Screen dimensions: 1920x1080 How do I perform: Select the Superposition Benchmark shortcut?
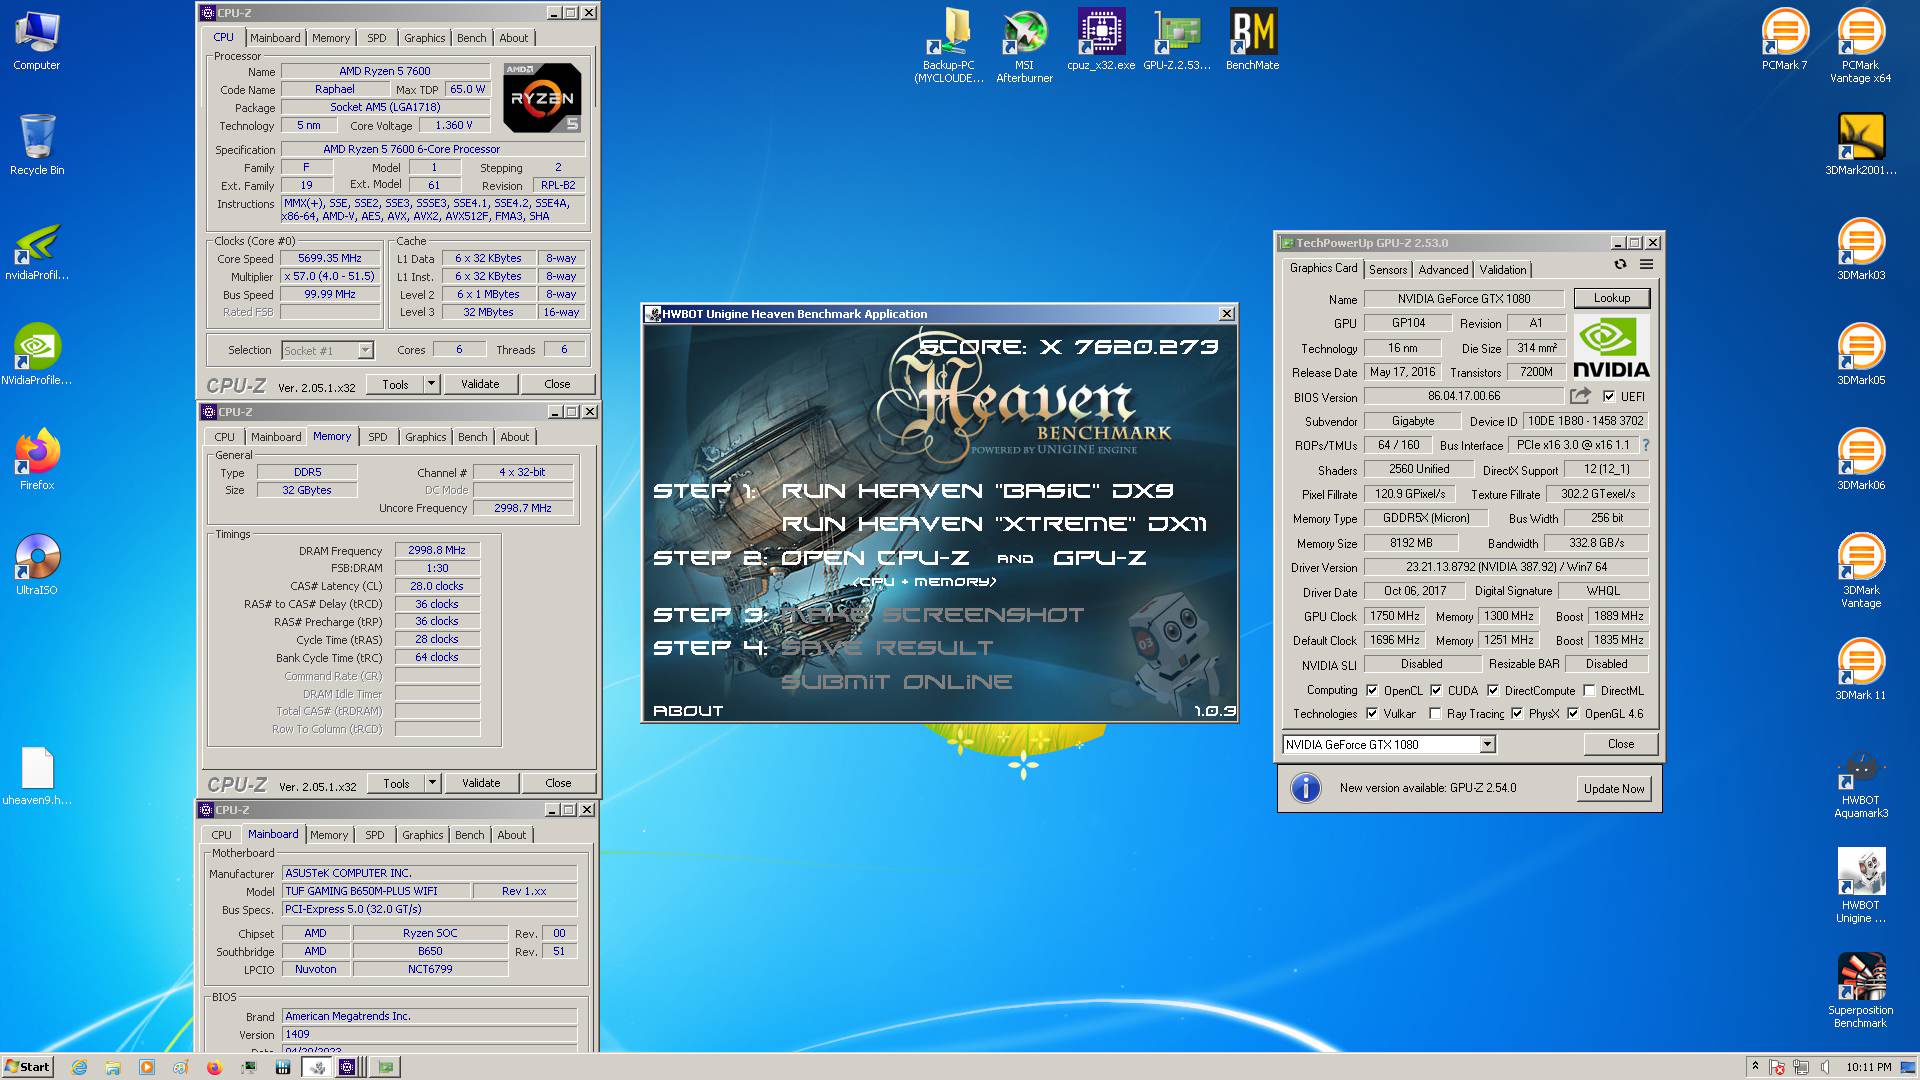1861,990
